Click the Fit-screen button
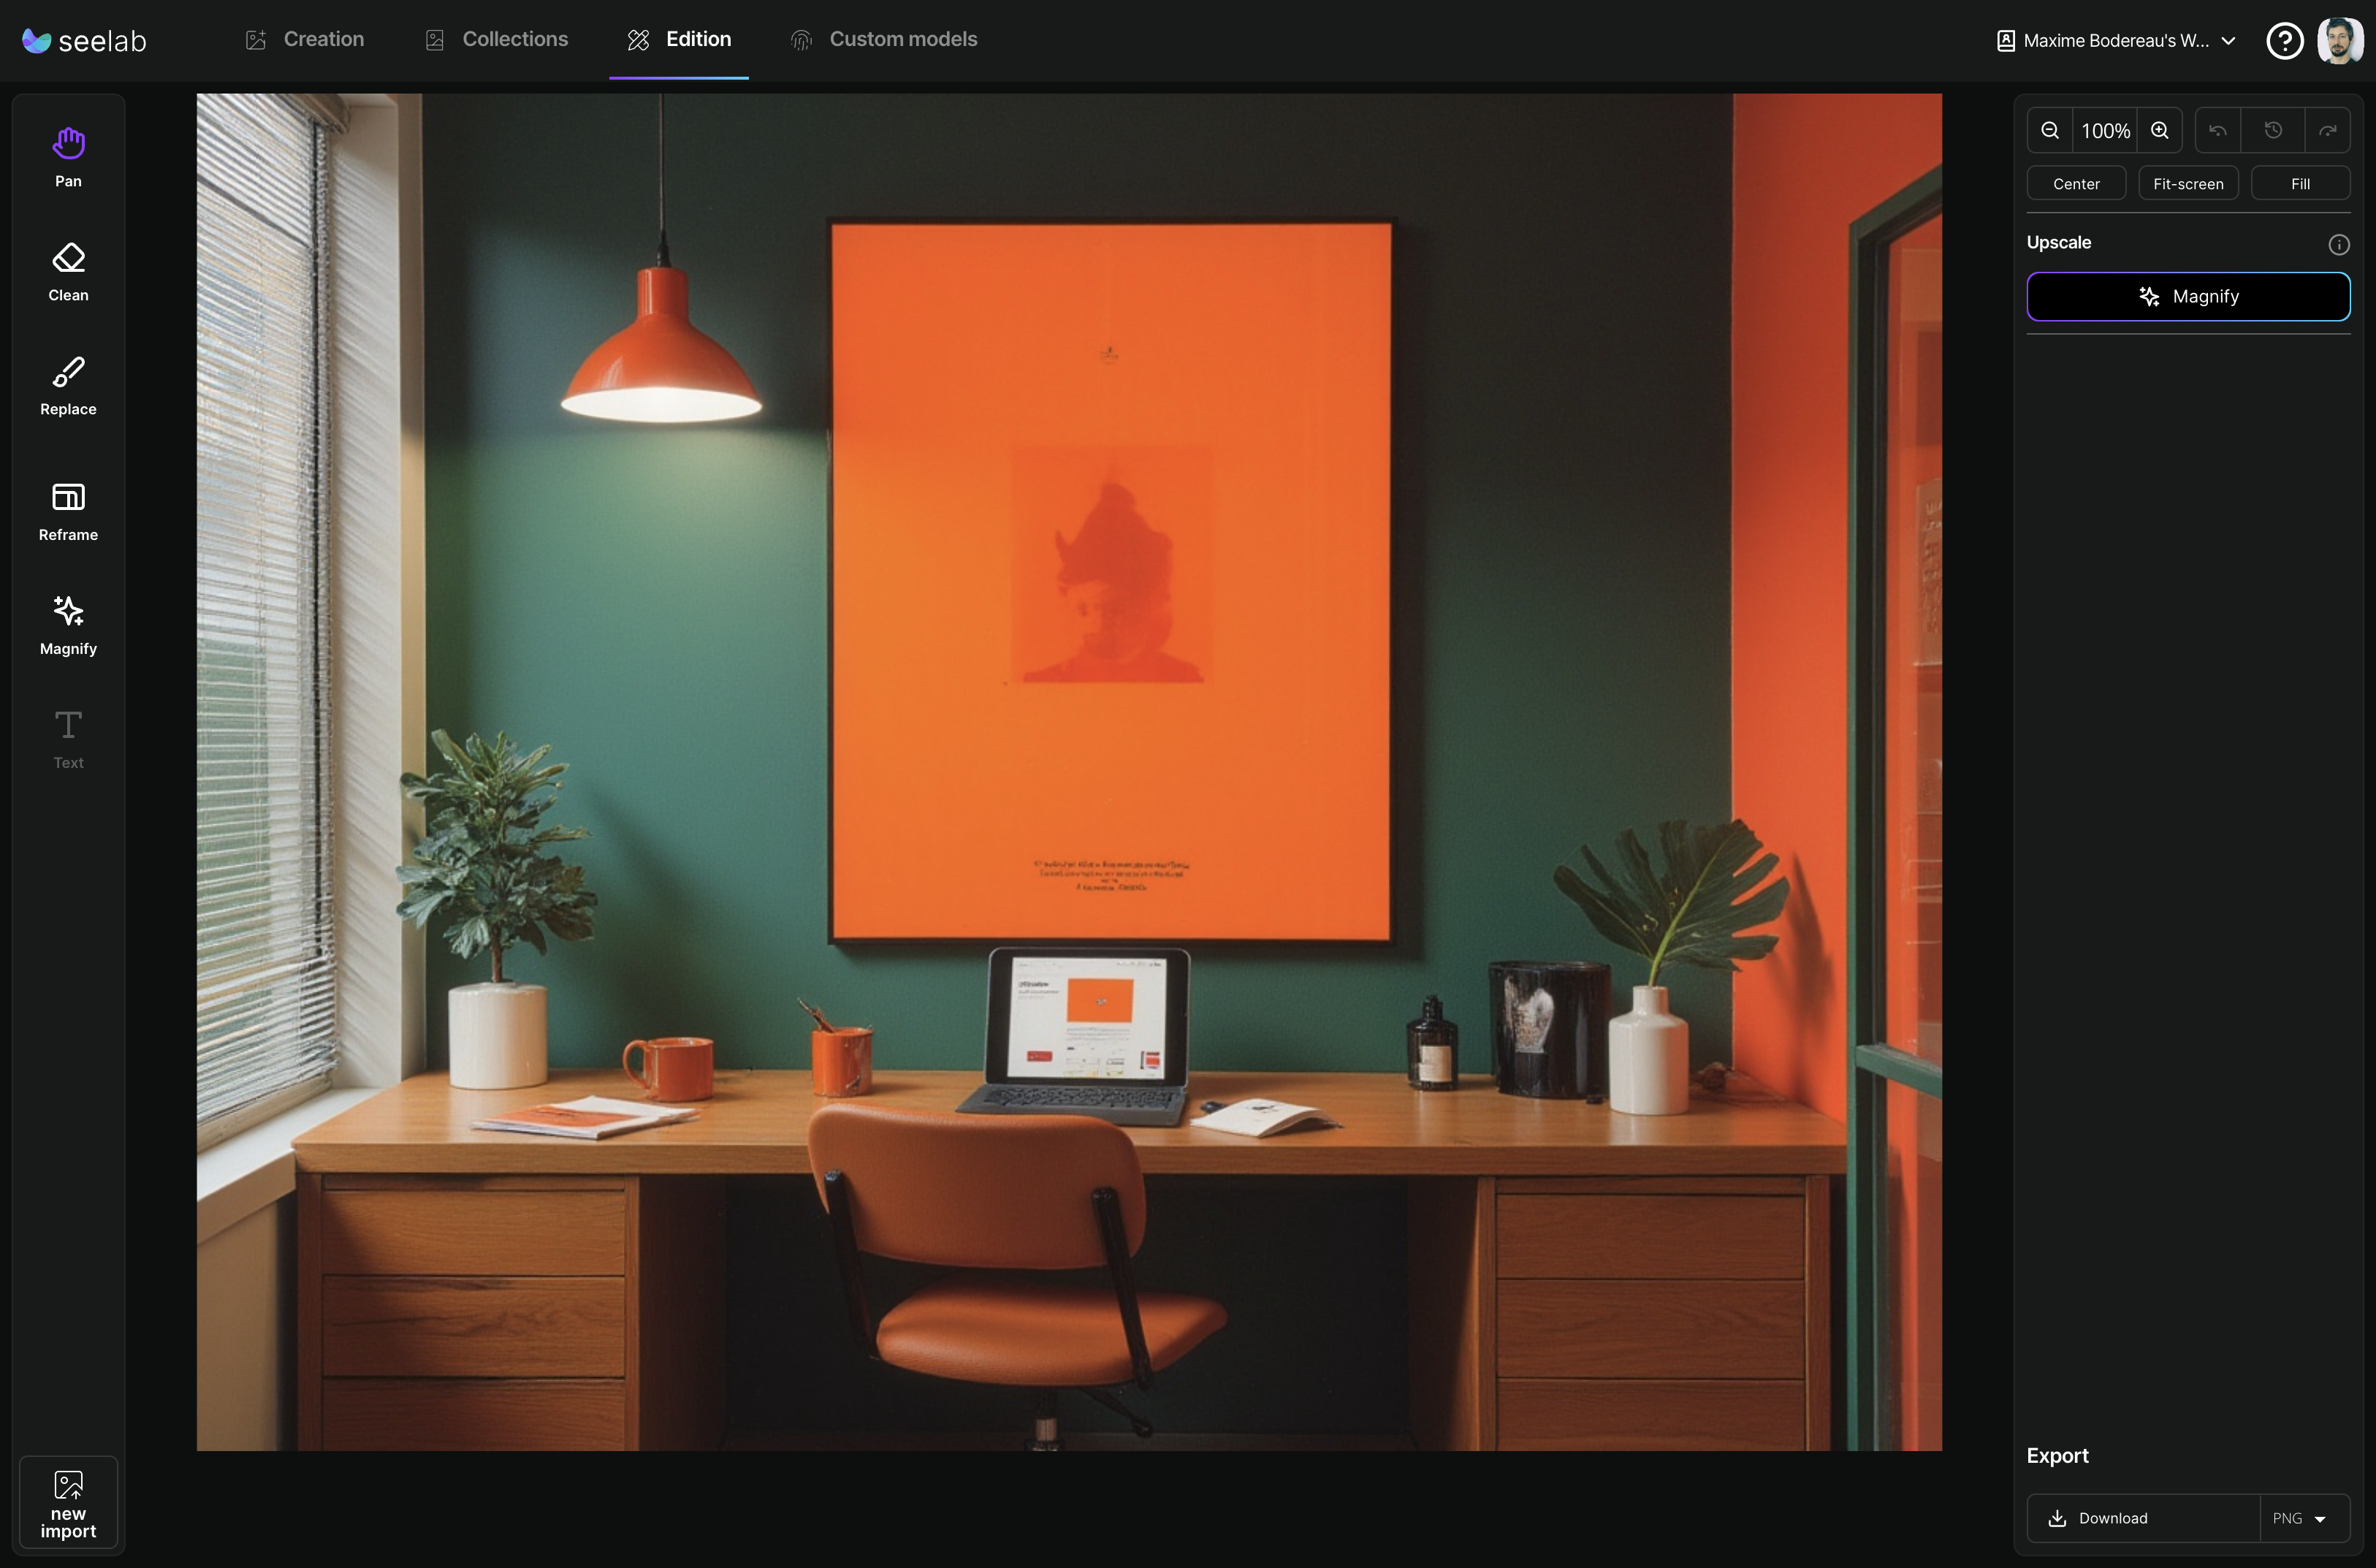 coord(2188,184)
